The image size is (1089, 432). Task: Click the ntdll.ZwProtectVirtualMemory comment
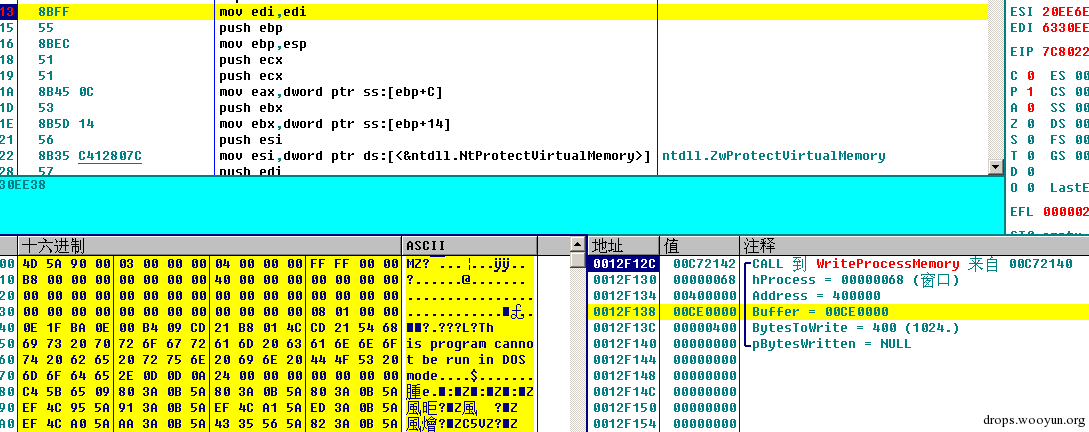click(x=774, y=156)
